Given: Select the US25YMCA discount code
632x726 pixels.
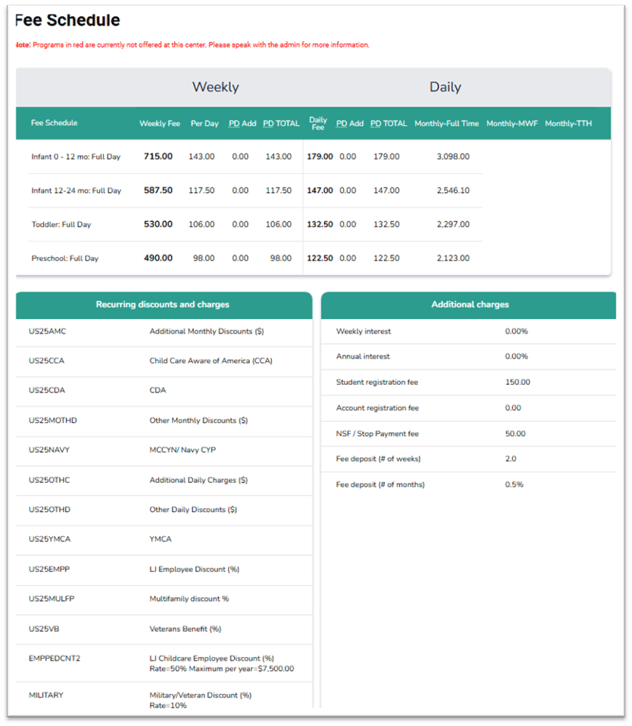Looking at the screenshot, I should pos(52,539).
